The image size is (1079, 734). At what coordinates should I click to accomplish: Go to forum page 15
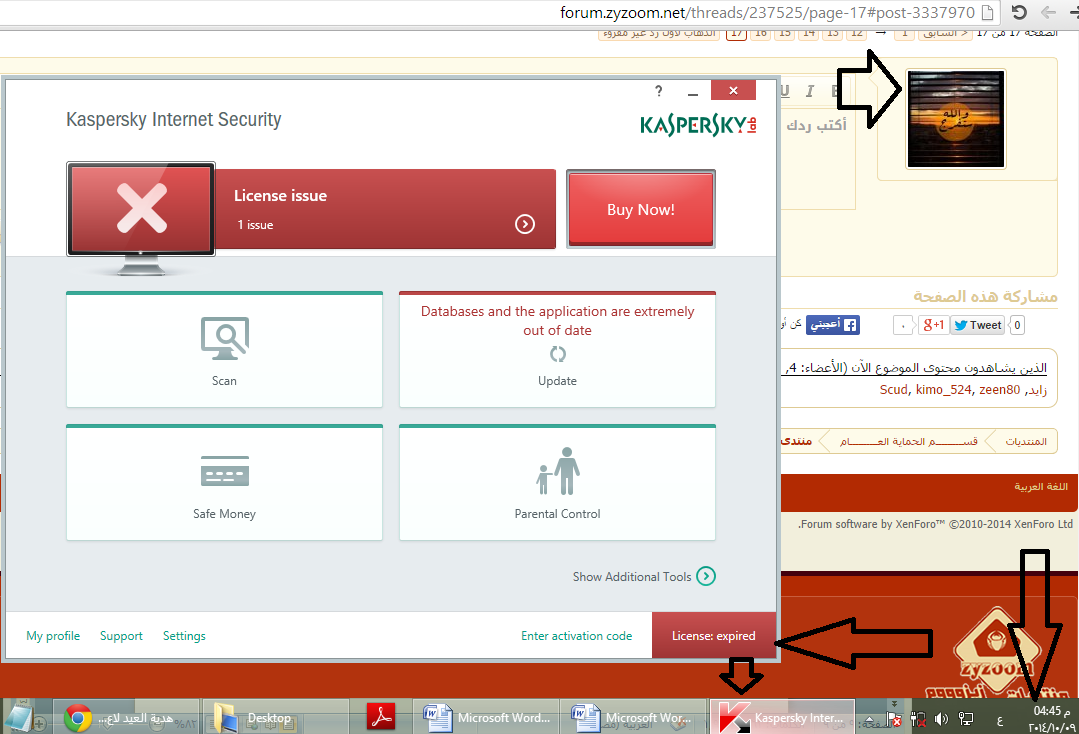coord(784,33)
